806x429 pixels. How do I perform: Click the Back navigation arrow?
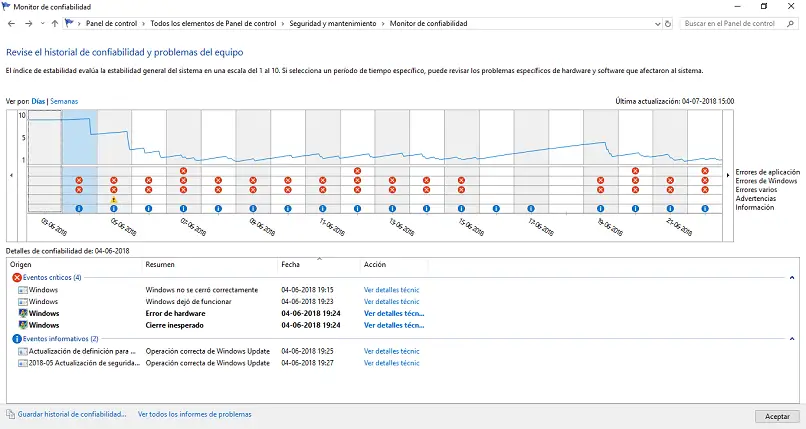(x=11, y=23)
